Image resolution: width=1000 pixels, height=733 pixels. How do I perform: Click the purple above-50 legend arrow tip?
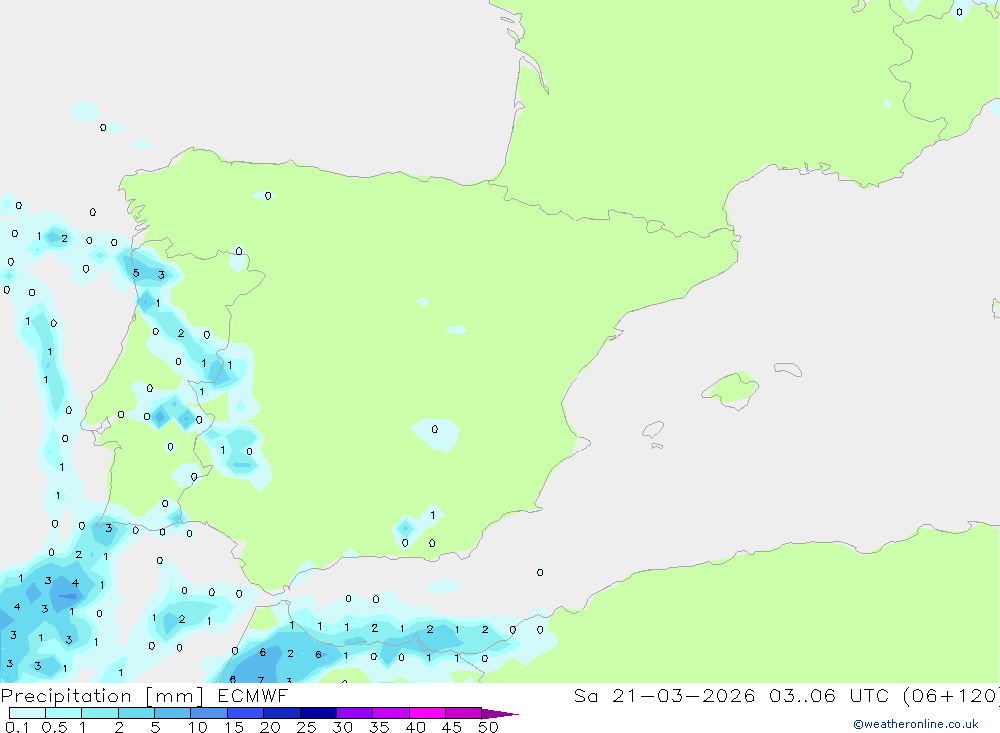tap(500, 713)
